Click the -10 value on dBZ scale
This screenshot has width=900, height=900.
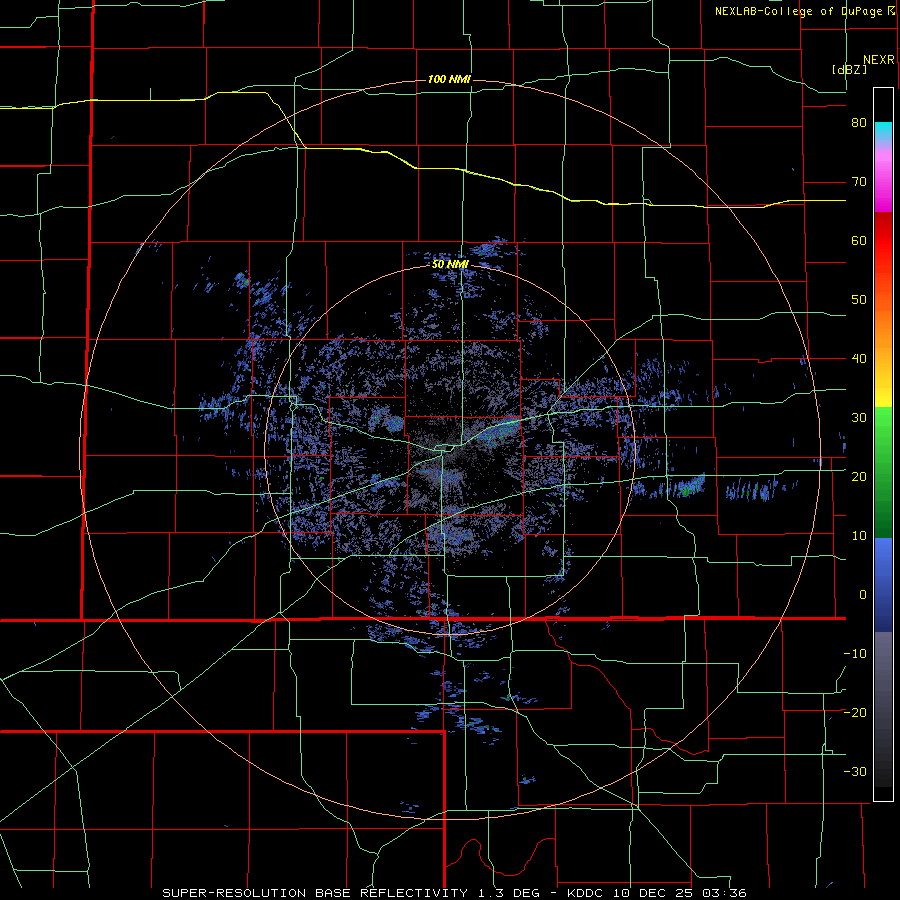pos(855,653)
